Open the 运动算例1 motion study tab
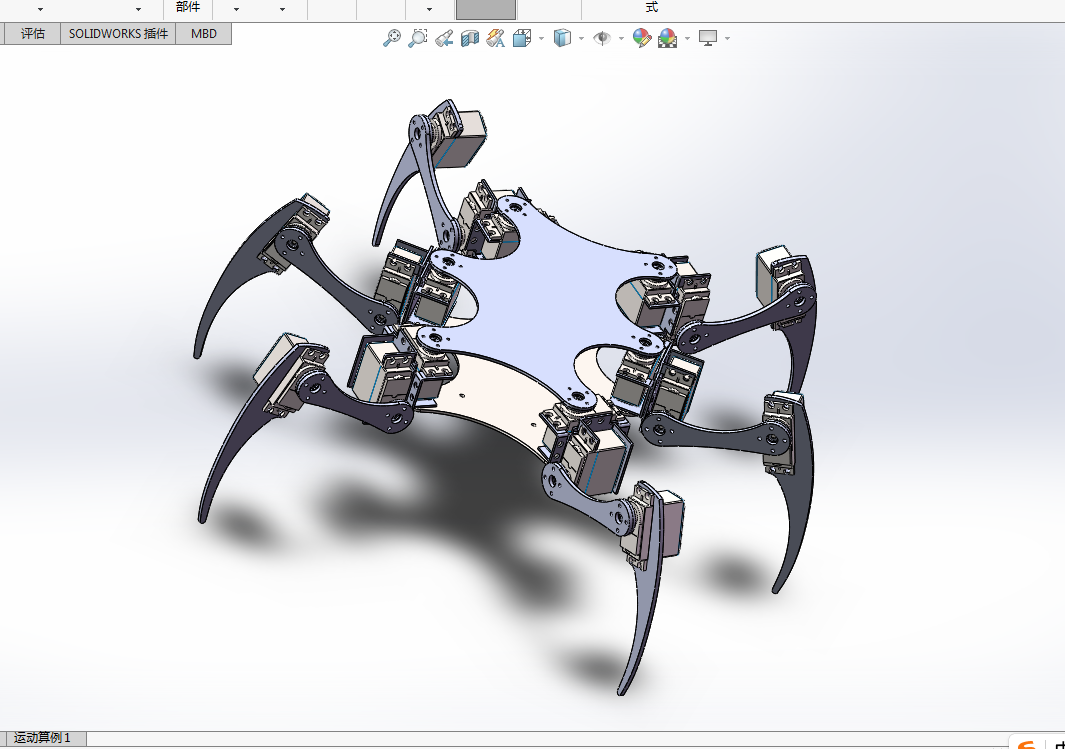 point(42,737)
